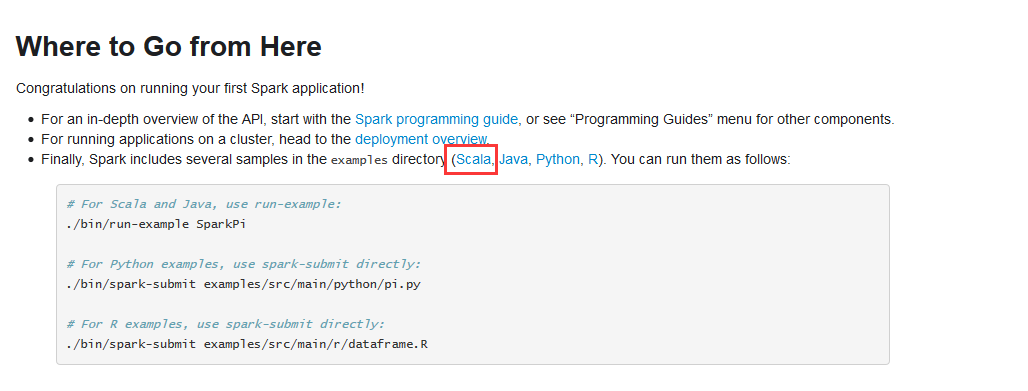1028x391 pixels.
Task: Follow the deployment overview link
Action: tap(421, 139)
